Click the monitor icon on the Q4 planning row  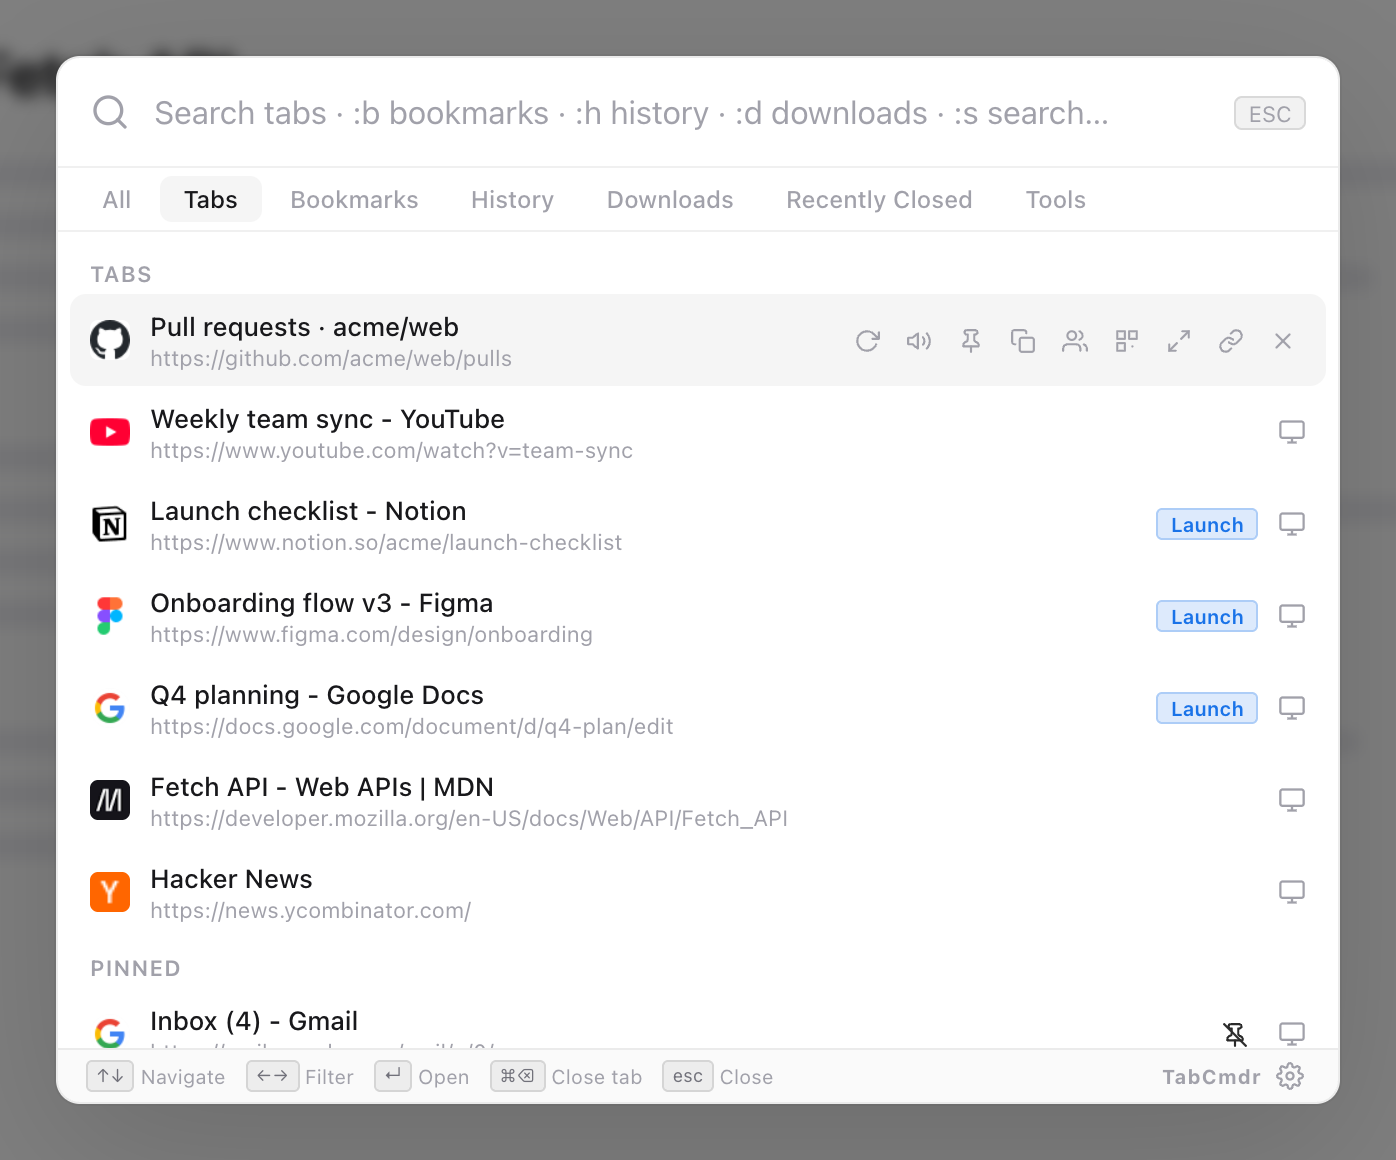point(1292,708)
